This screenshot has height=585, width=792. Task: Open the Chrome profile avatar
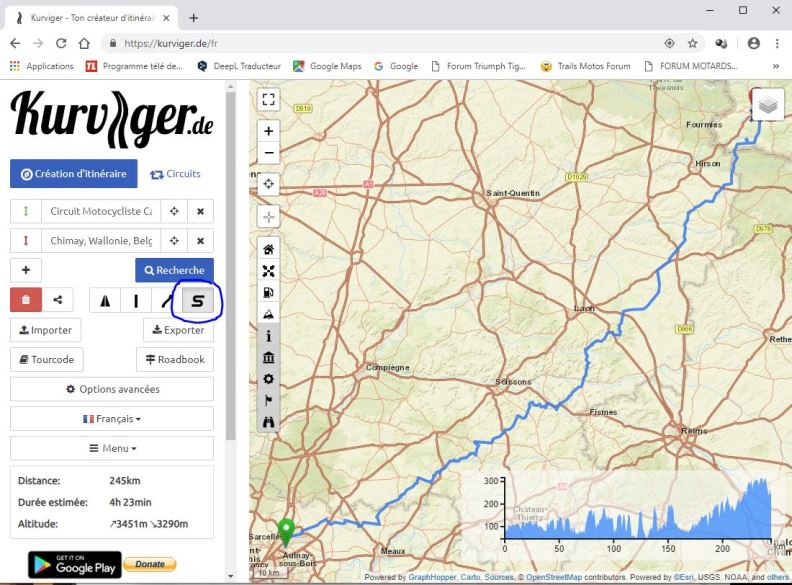754,43
